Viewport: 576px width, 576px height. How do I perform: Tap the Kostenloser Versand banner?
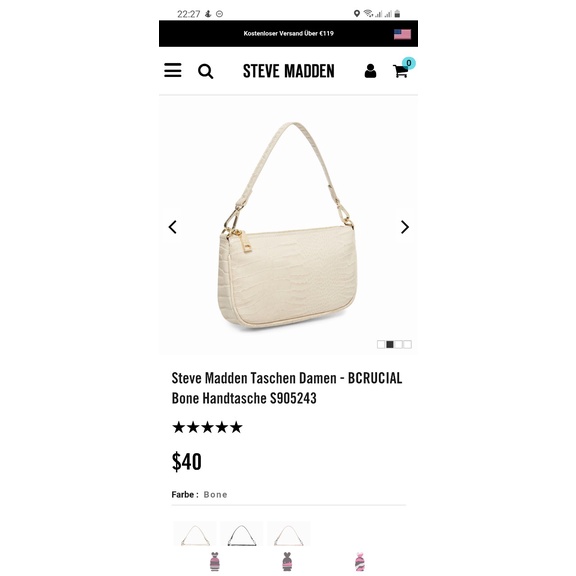click(x=288, y=33)
